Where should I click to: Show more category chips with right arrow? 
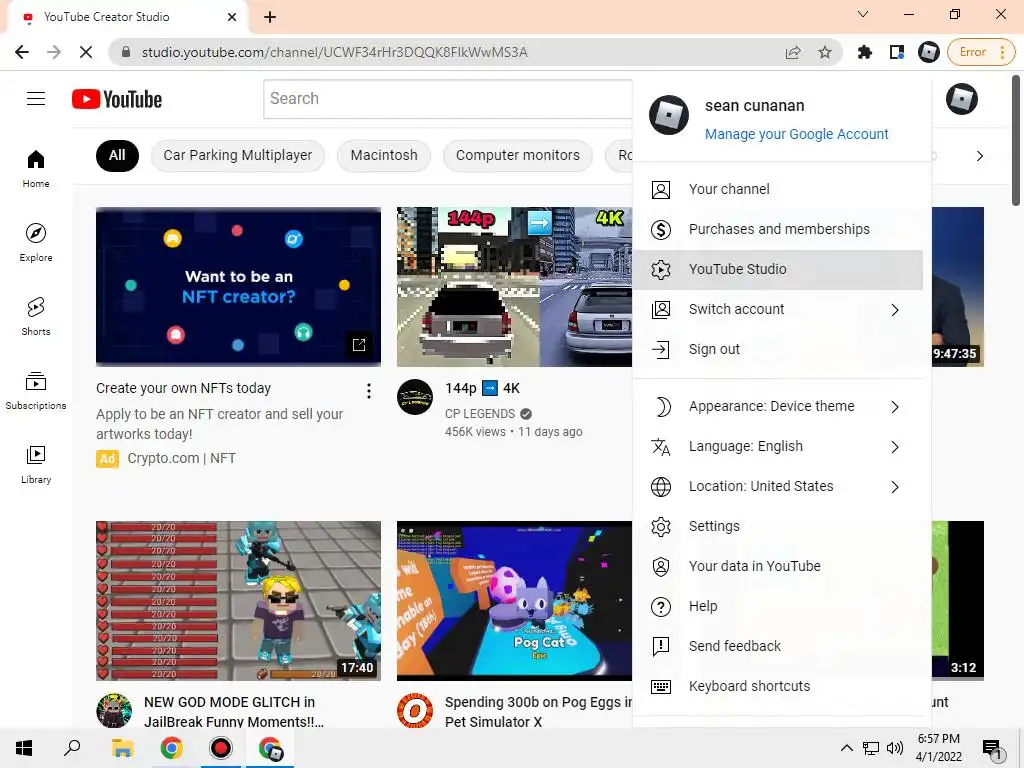click(980, 156)
